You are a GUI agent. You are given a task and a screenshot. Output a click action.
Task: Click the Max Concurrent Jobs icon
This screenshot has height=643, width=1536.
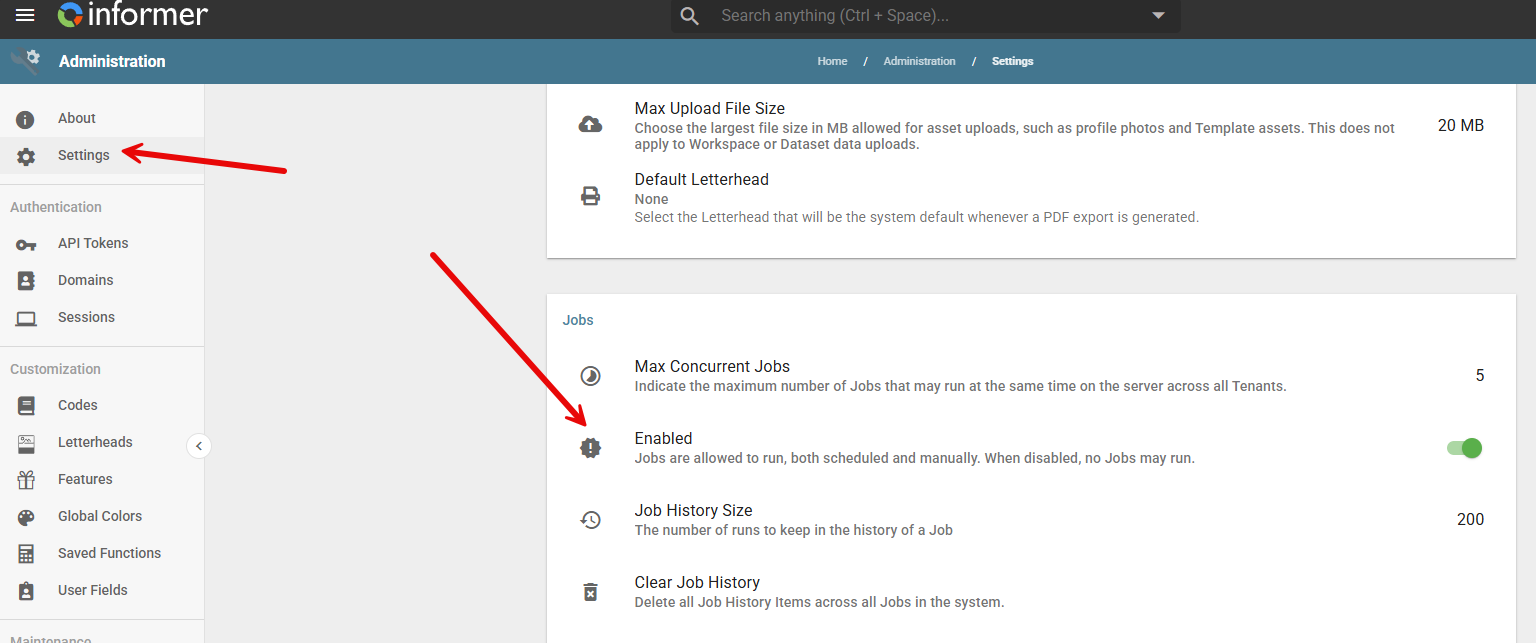(x=591, y=376)
